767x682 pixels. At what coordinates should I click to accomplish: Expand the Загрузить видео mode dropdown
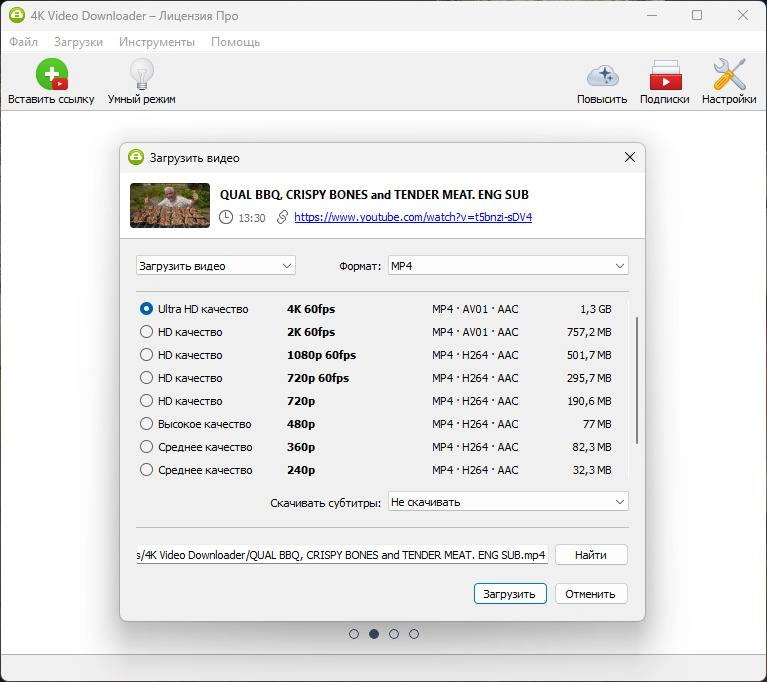coord(216,266)
